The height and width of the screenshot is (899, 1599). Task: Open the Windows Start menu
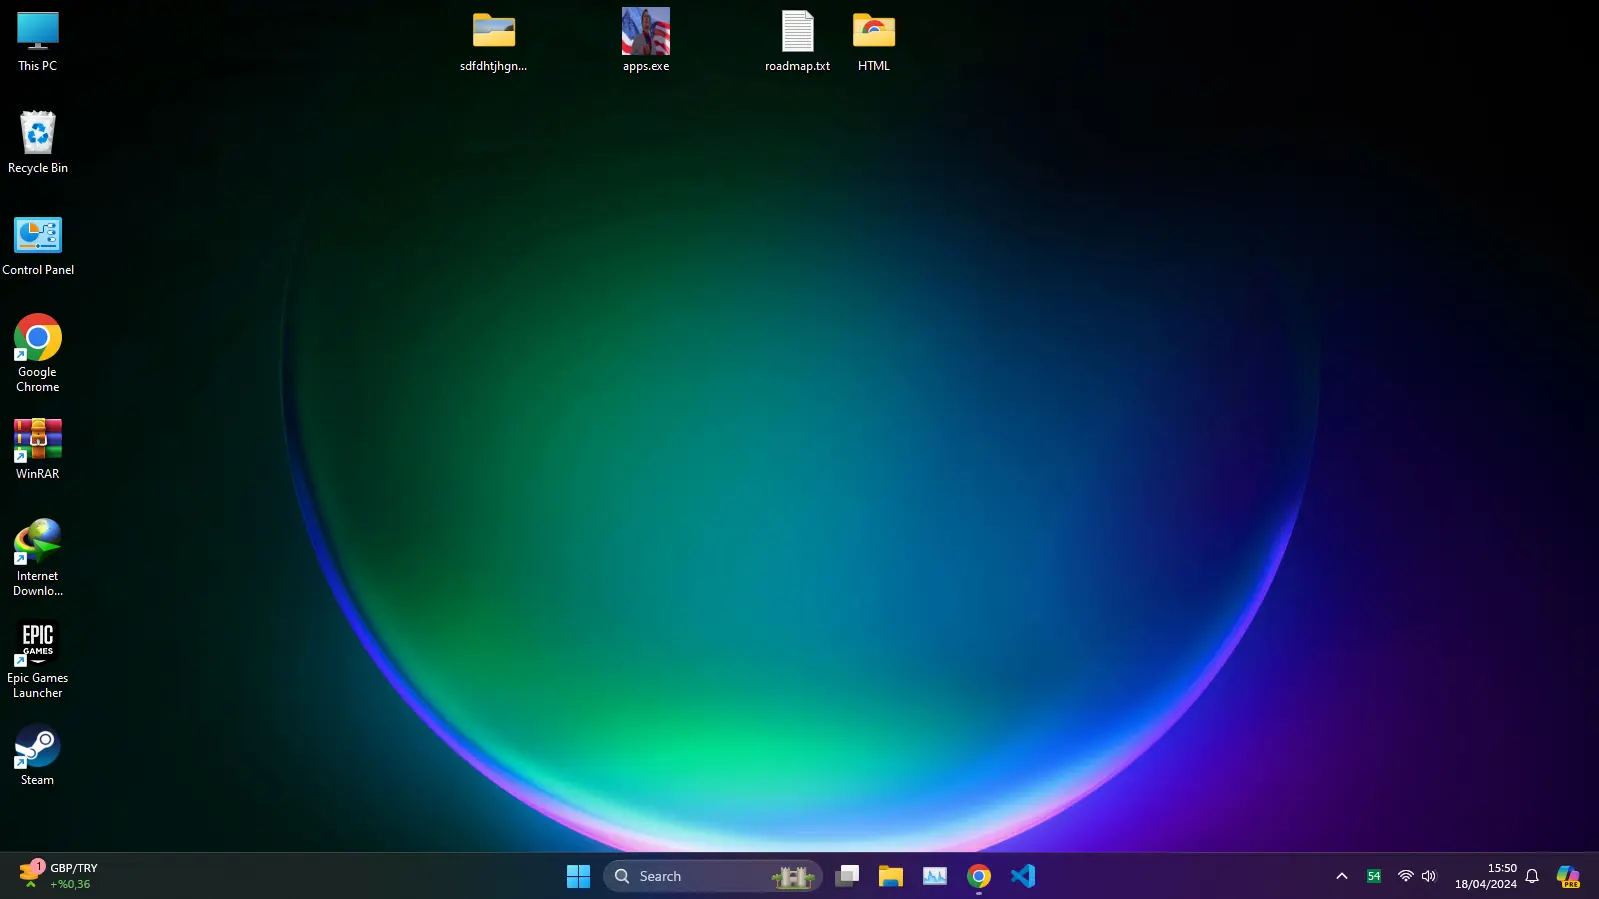pyautogui.click(x=578, y=876)
